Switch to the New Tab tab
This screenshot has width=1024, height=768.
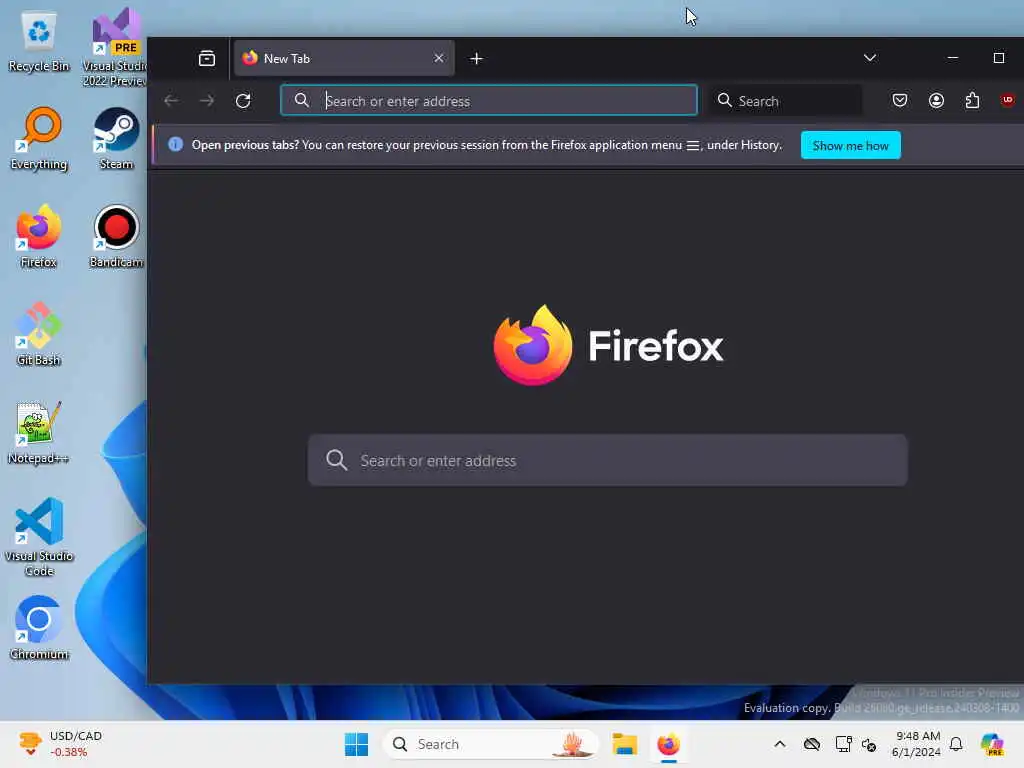(x=344, y=58)
